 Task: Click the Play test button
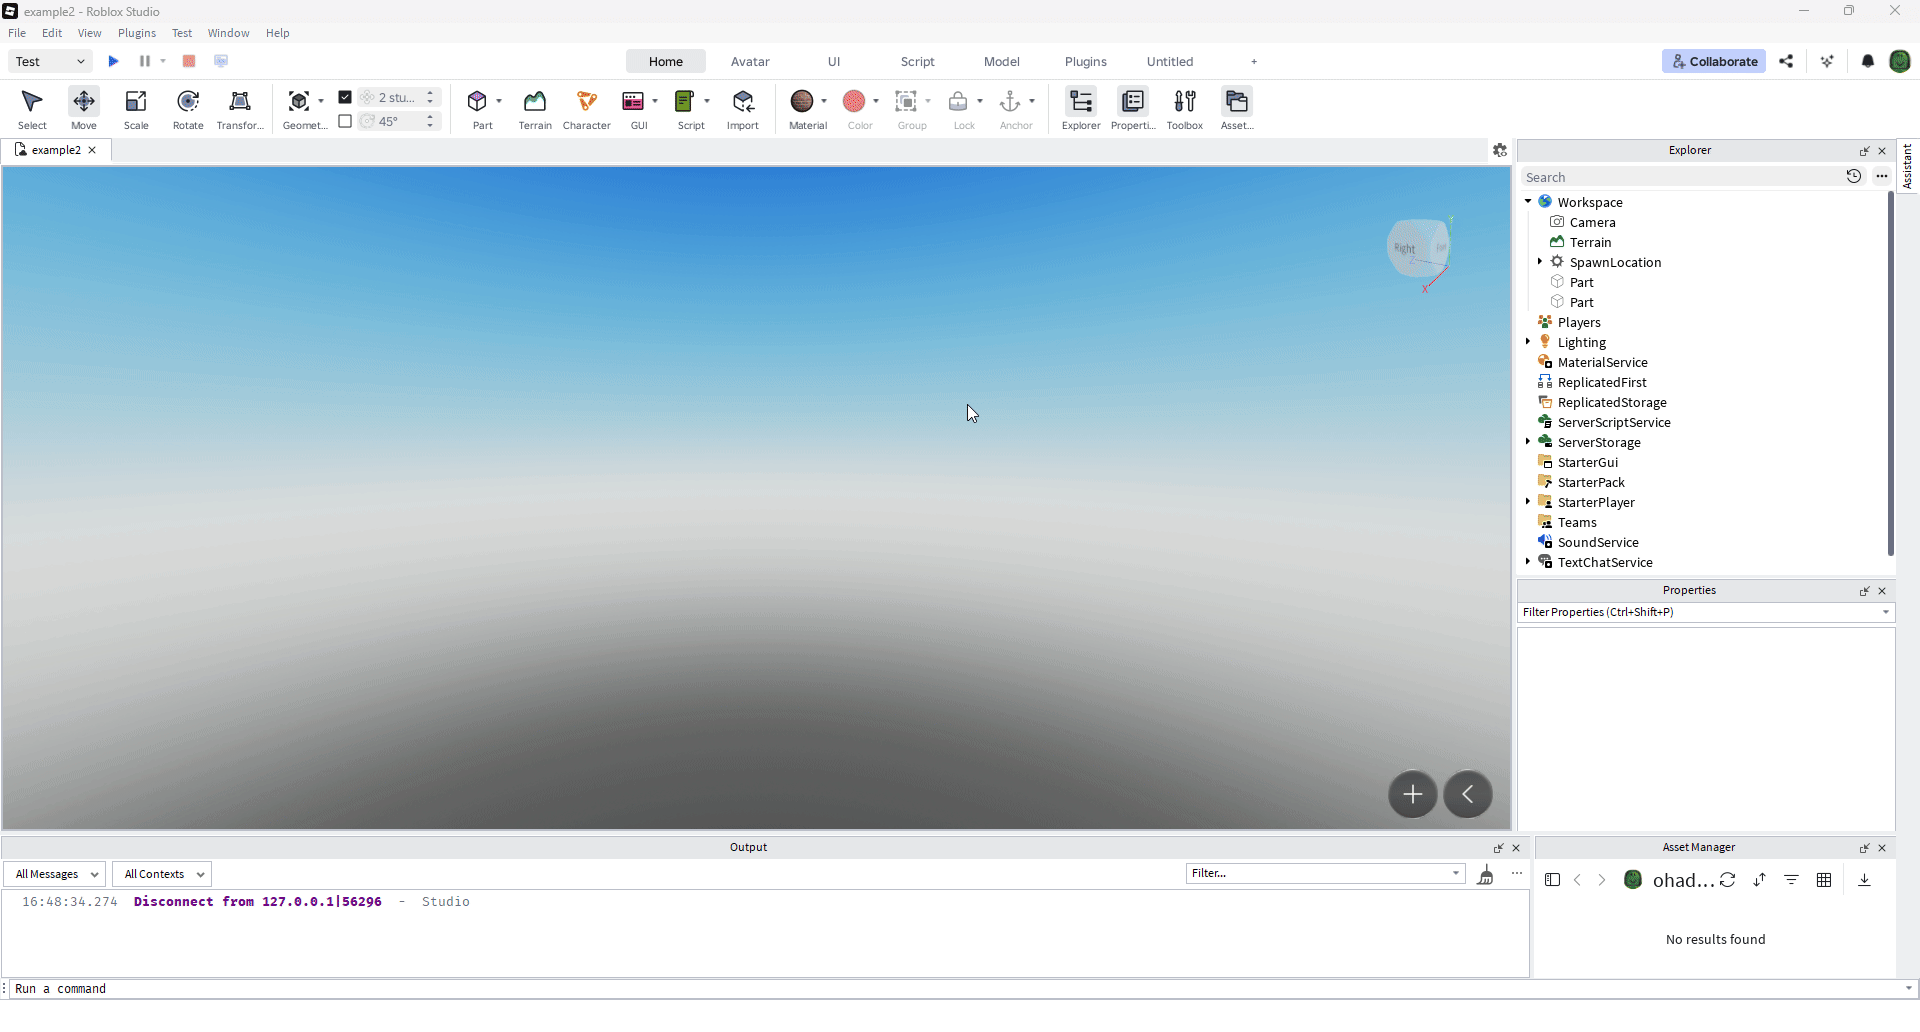(x=114, y=61)
